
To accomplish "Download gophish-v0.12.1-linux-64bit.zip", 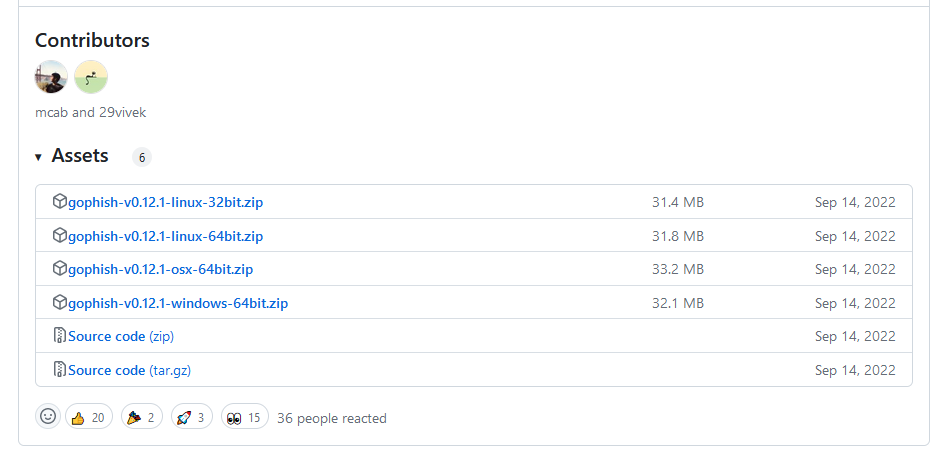I will pyautogui.click(x=165, y=236).
